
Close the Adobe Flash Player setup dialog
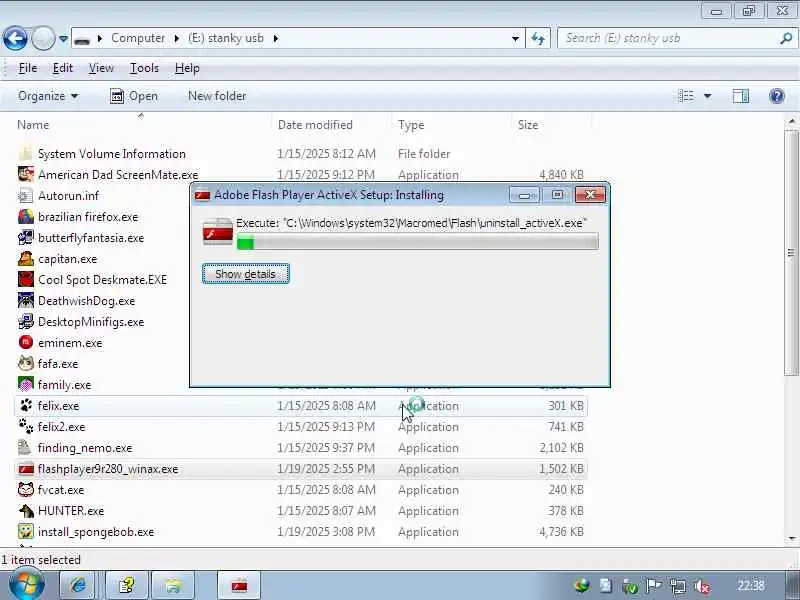[590, 195]
